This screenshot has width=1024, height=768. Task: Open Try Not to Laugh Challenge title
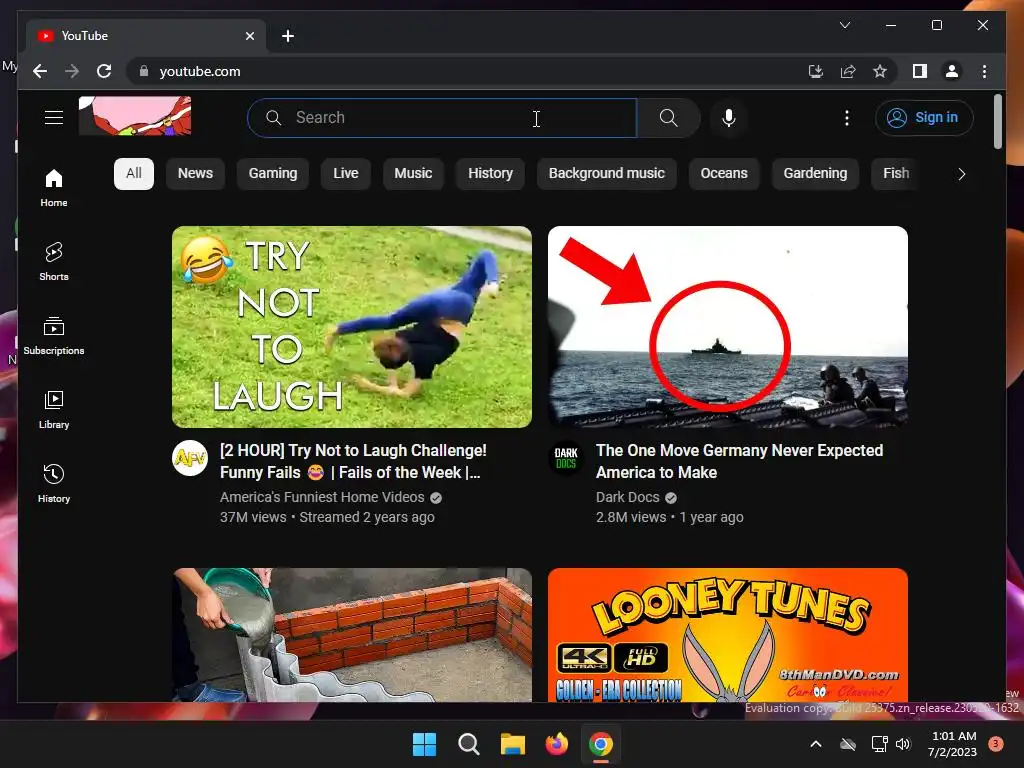point(353,461)
